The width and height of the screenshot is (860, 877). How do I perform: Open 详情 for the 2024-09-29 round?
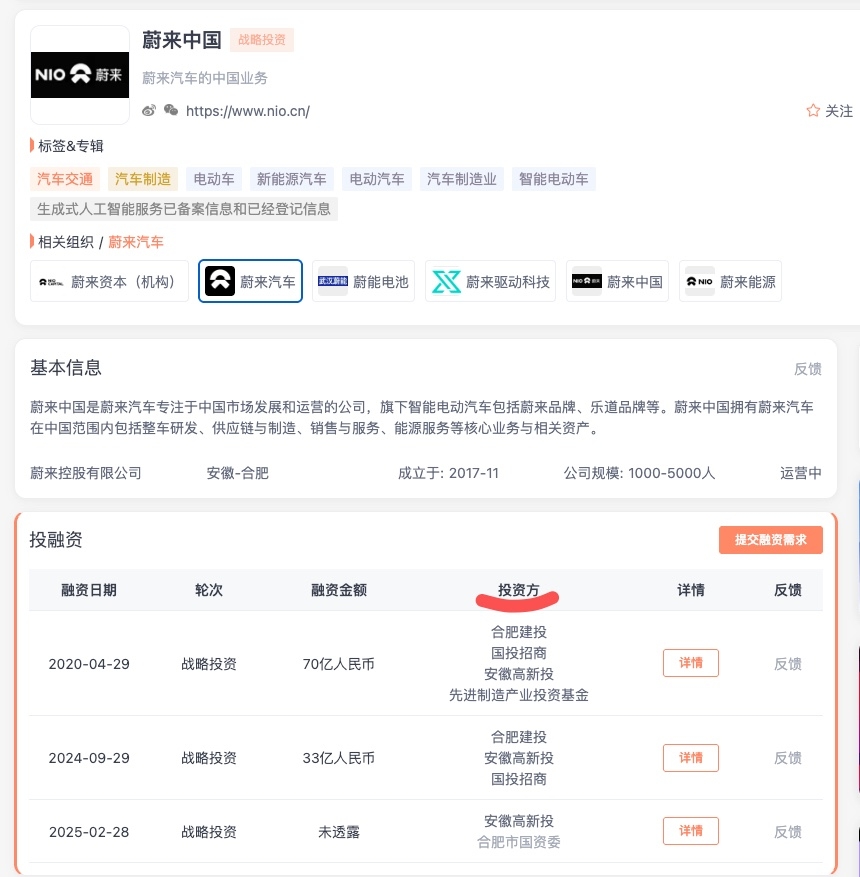pos(691,758)
